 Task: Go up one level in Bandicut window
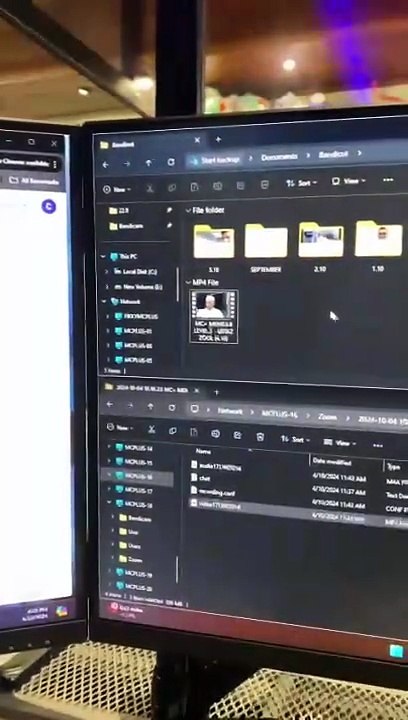[x=148, y=163]
